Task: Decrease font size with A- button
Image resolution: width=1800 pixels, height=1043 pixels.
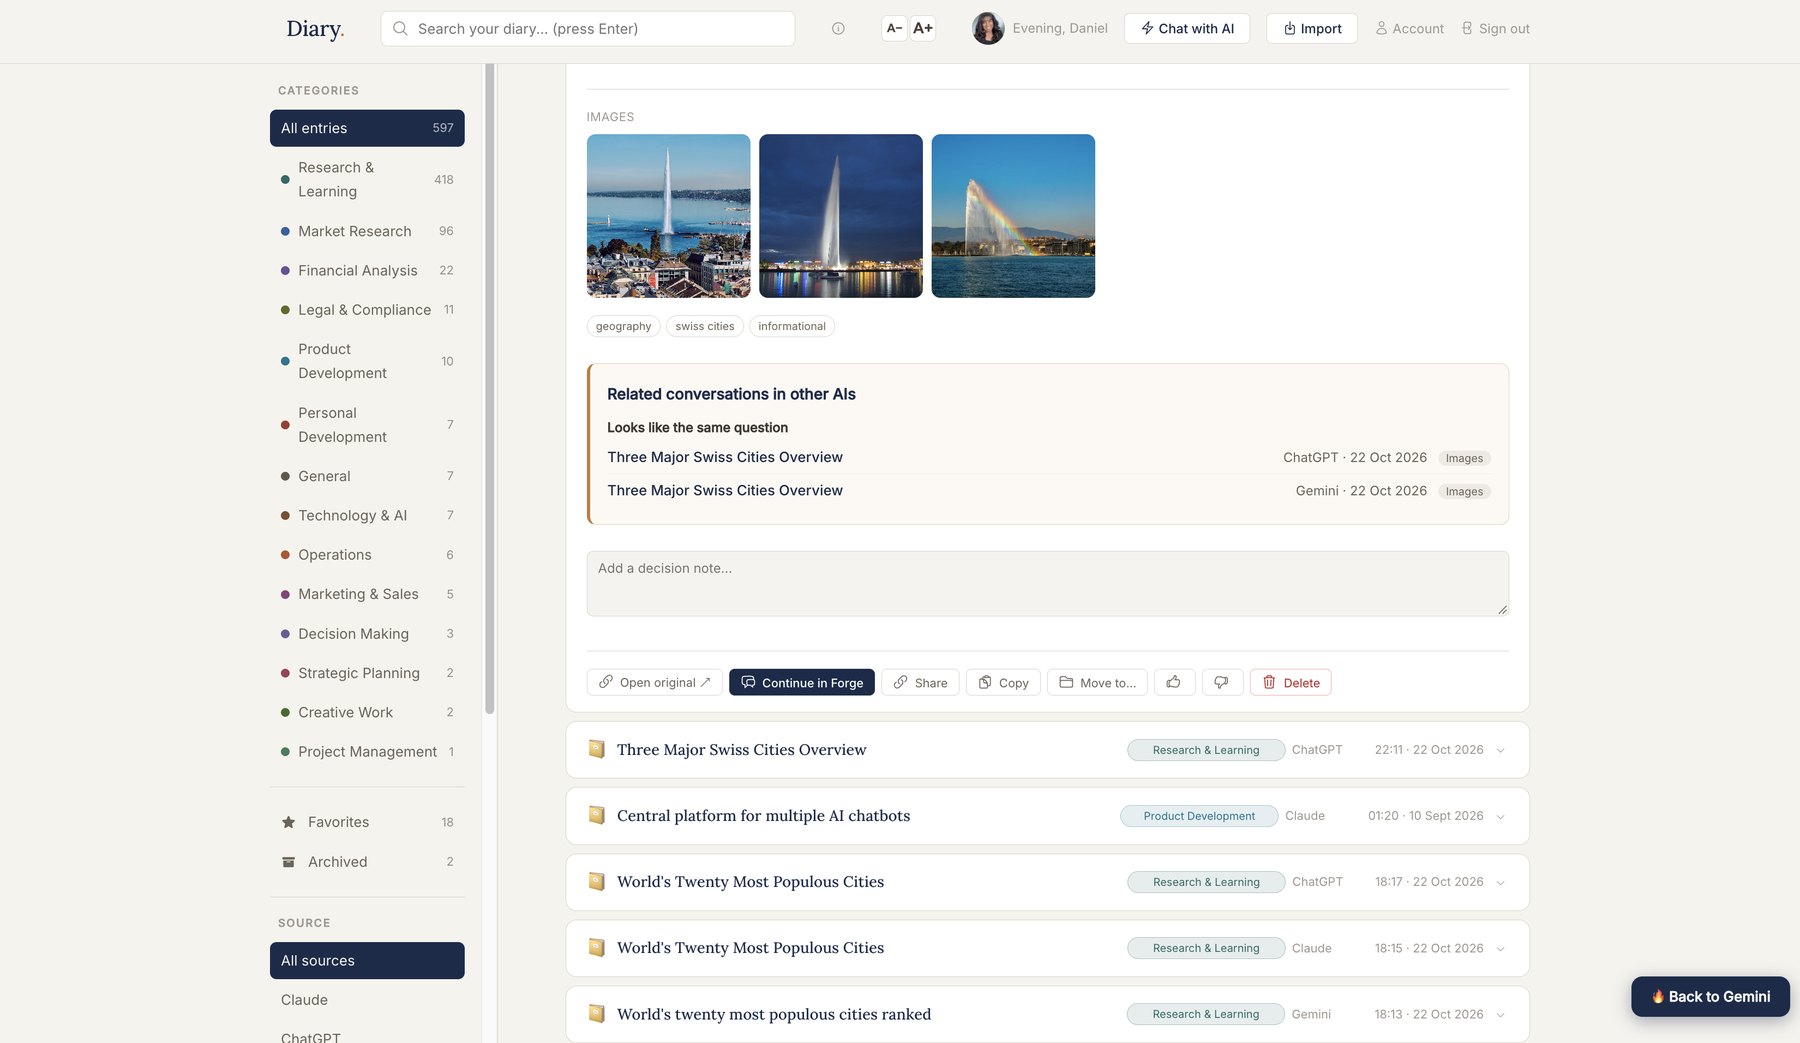Action: (x=894, y=28)
